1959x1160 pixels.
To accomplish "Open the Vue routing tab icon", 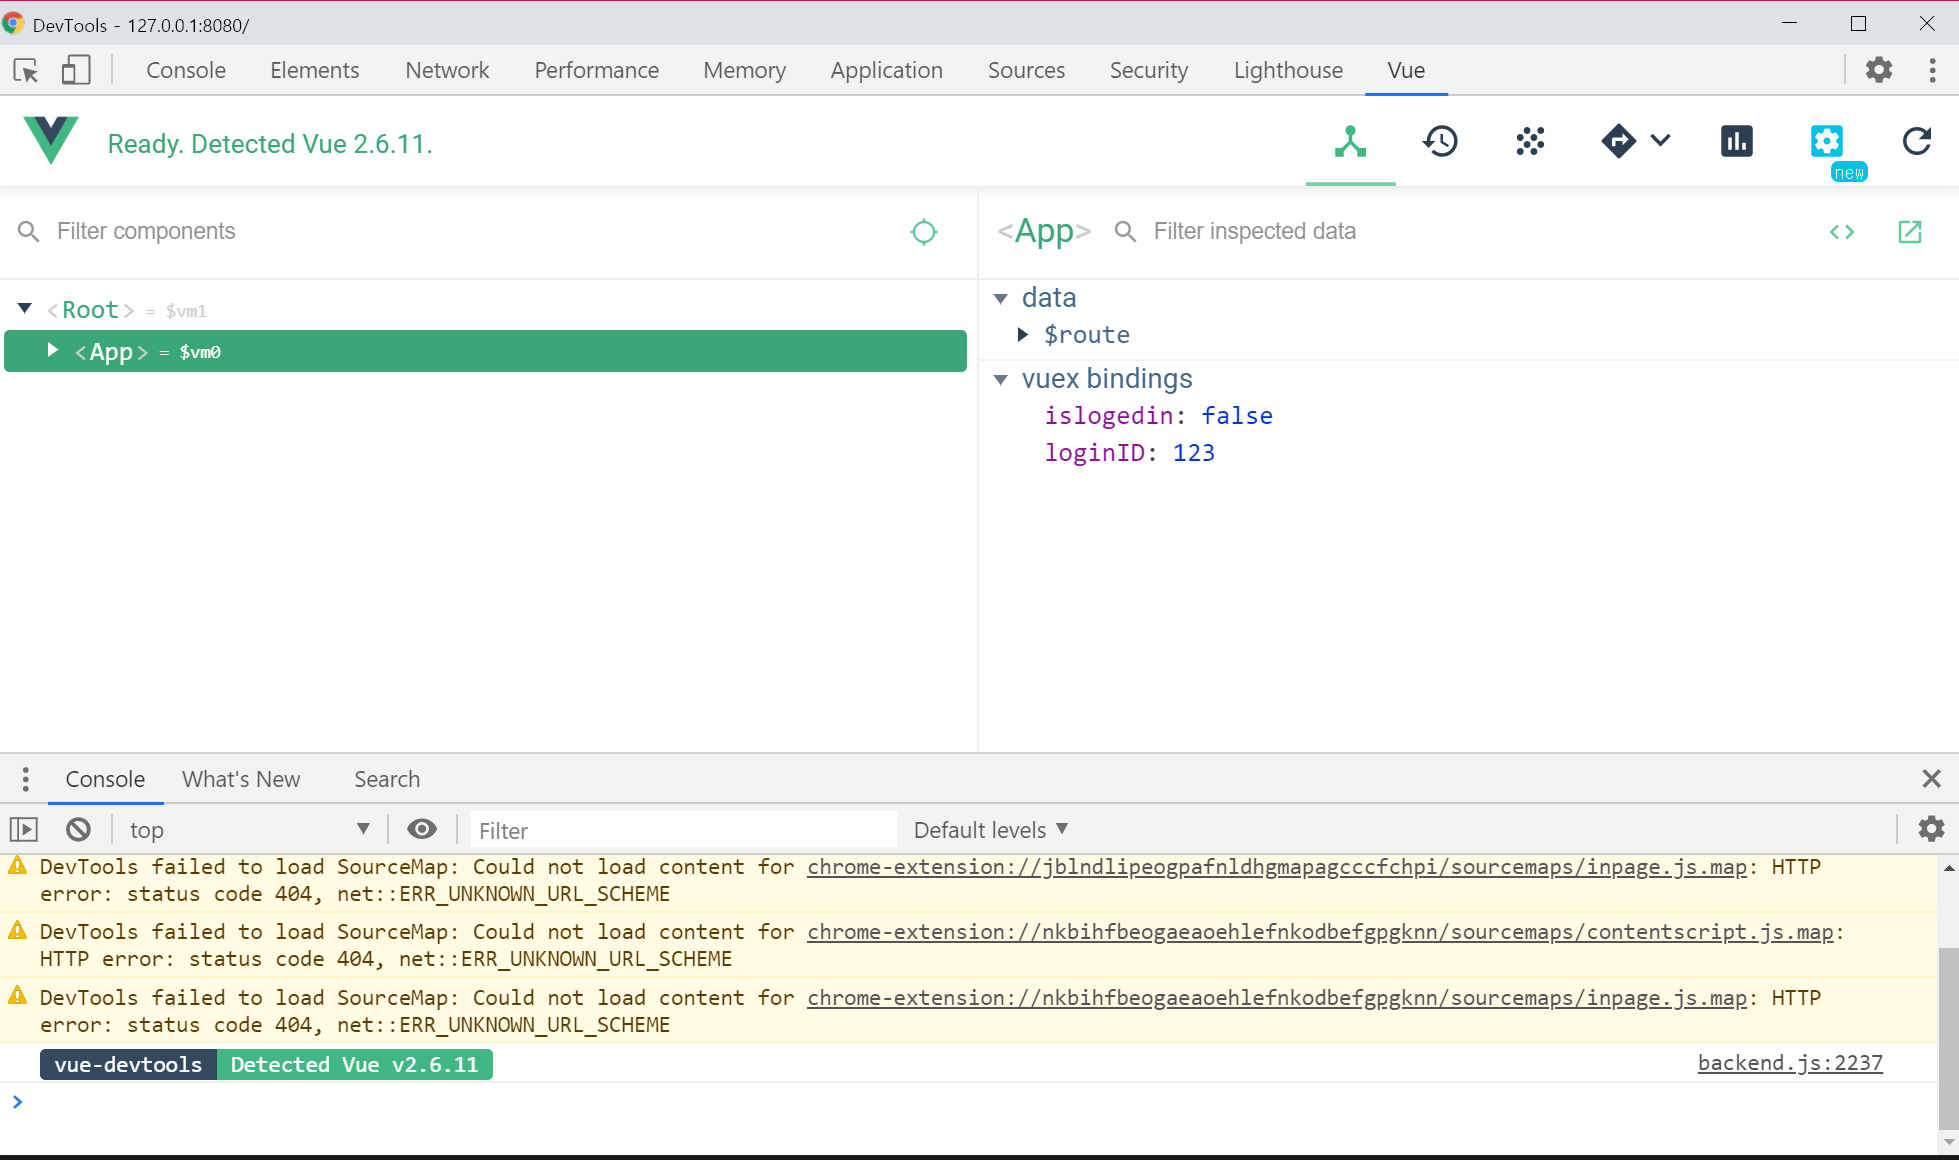I will pyautogui.click(x=1618, y=142).
